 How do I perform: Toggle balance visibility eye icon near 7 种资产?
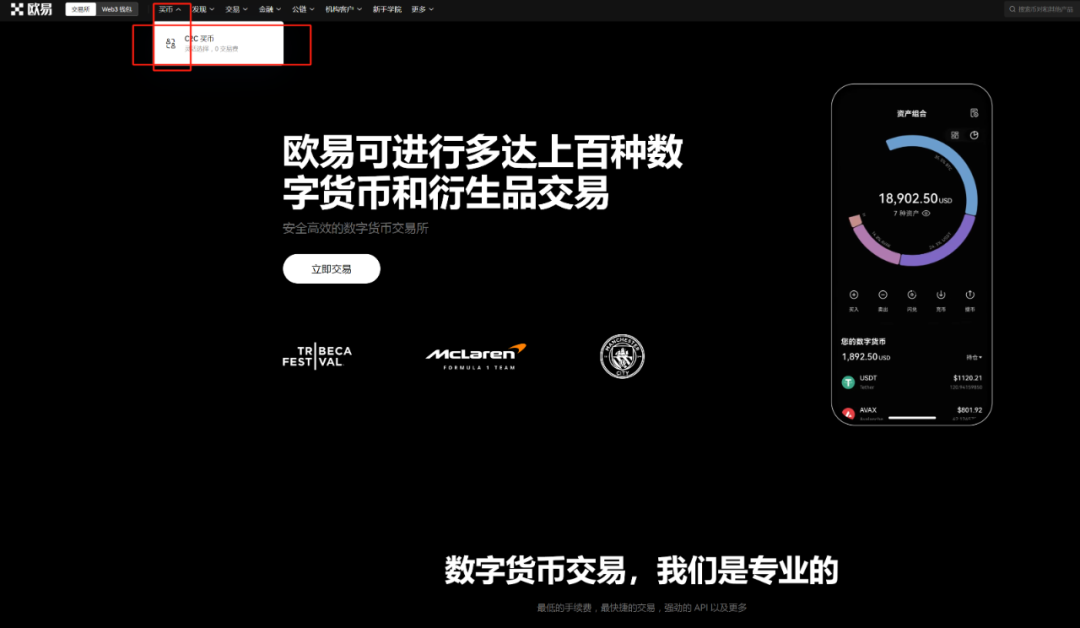(926, 213)
